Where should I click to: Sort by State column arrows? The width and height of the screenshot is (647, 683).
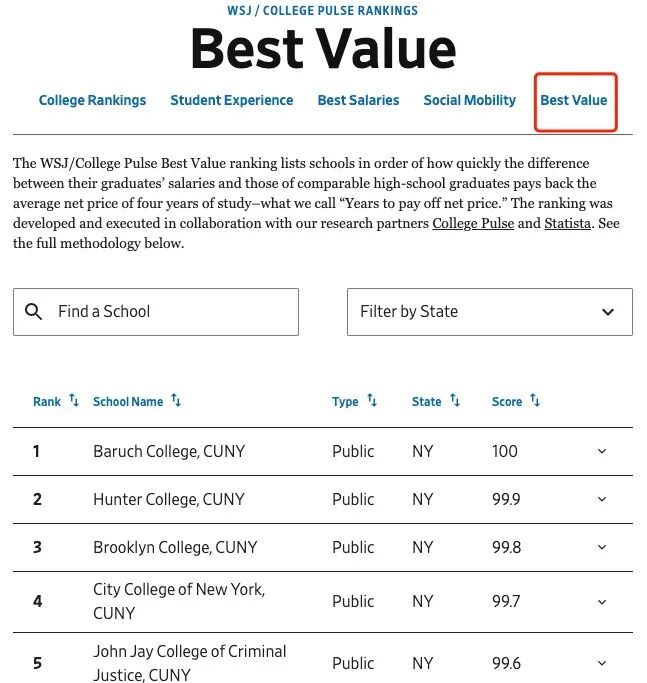(x=455, y=401)
